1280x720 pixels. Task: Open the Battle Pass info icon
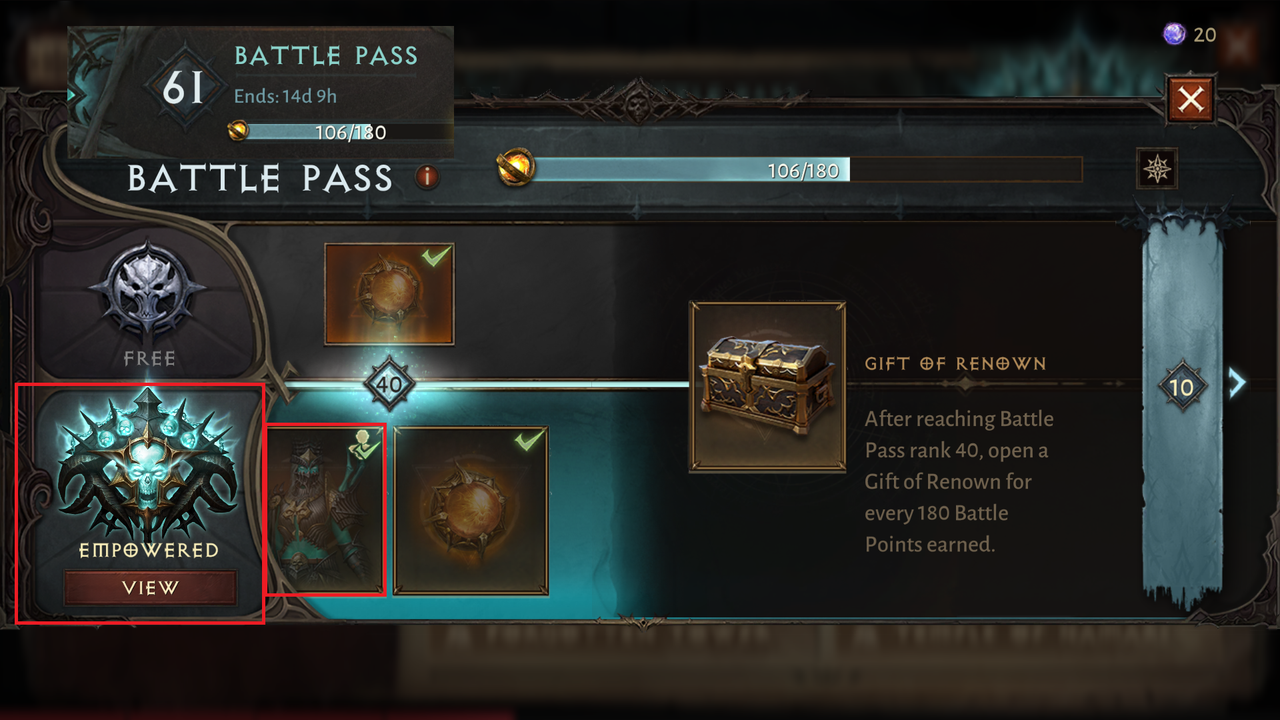(x=428, y=178)
